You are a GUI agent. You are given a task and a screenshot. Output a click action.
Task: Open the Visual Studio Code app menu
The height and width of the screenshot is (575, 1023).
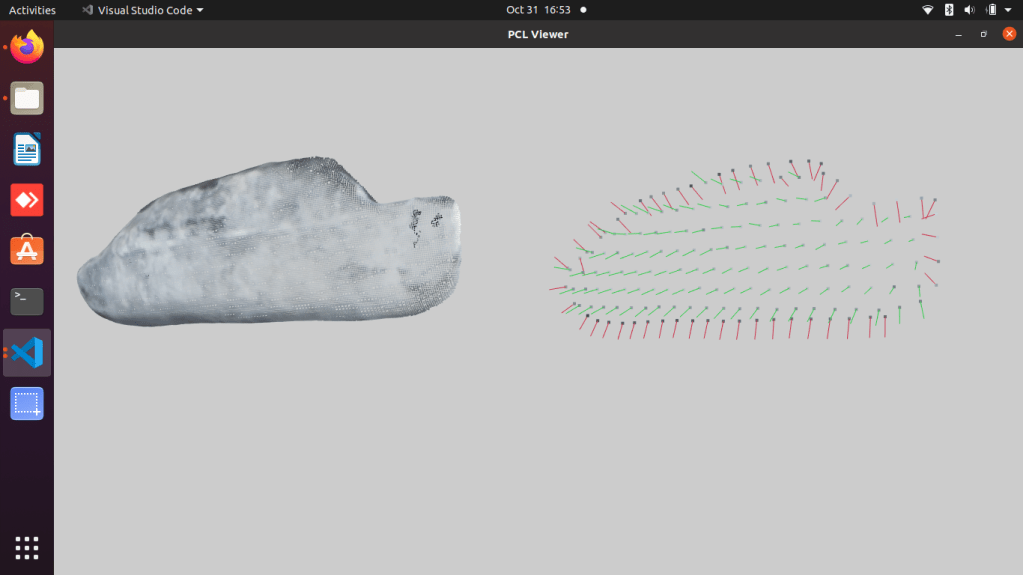142,10
